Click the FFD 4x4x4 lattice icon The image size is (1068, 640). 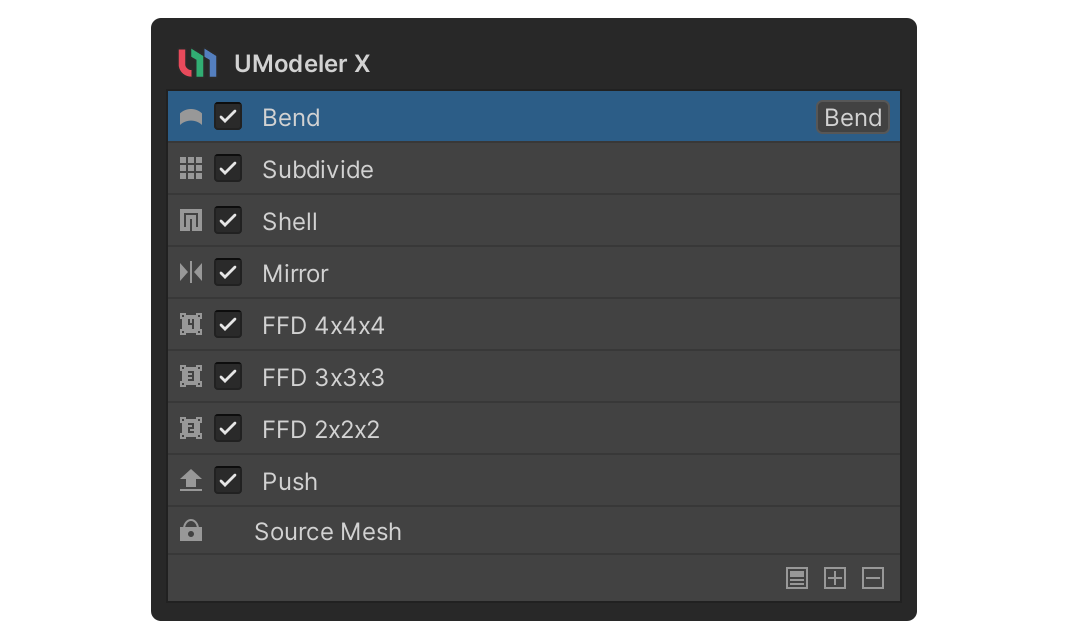click(x=190, y=325)
